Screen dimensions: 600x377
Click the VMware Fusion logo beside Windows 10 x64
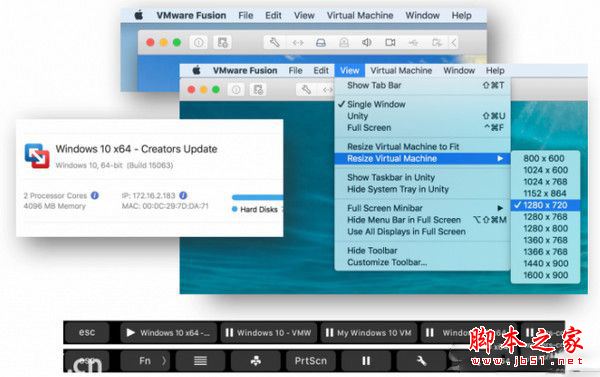(x=37, y=156)
